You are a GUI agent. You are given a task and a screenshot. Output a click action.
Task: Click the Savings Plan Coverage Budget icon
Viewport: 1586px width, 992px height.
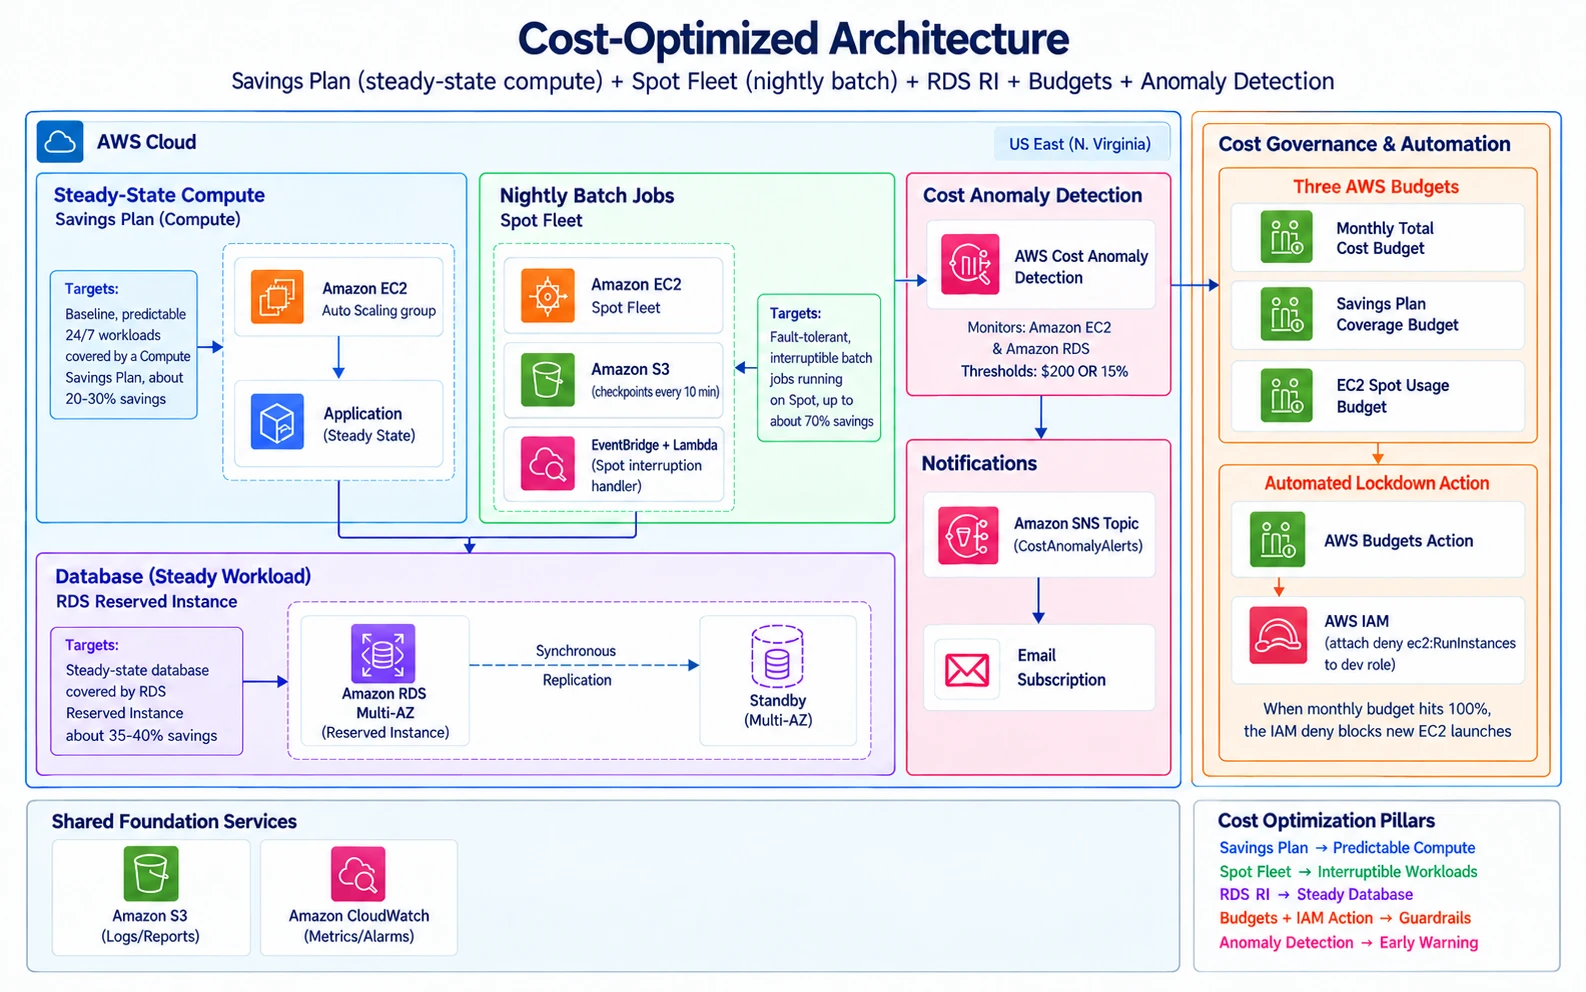[x=1286, y=314]
